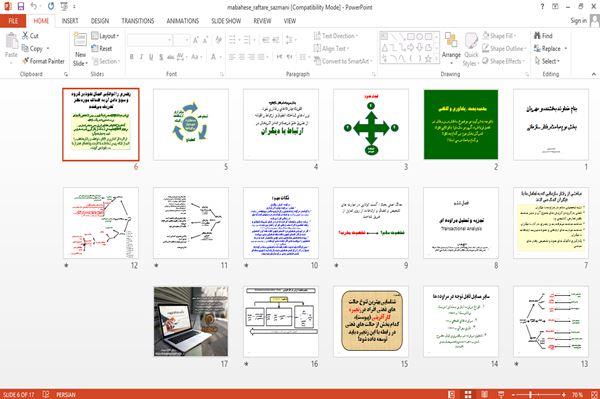Screen dimensions: 600x399
Task: Switch to SLIDE SHOW tab
Action: pos(226,21)
